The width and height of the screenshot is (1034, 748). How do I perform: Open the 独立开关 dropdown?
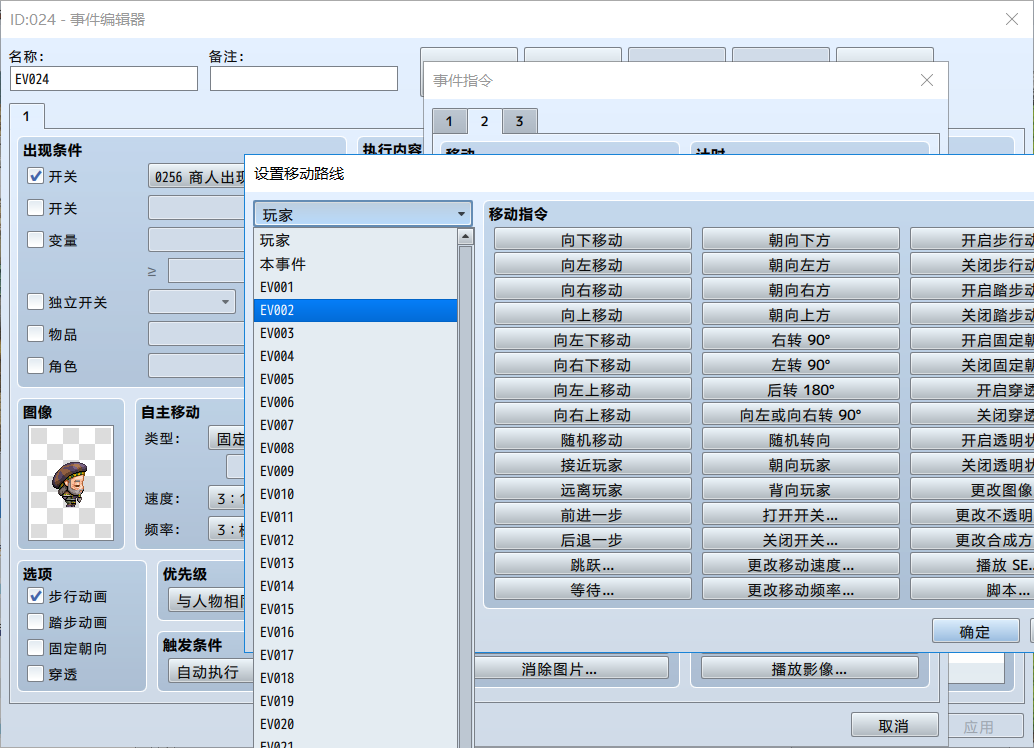[x=192, y=302]
